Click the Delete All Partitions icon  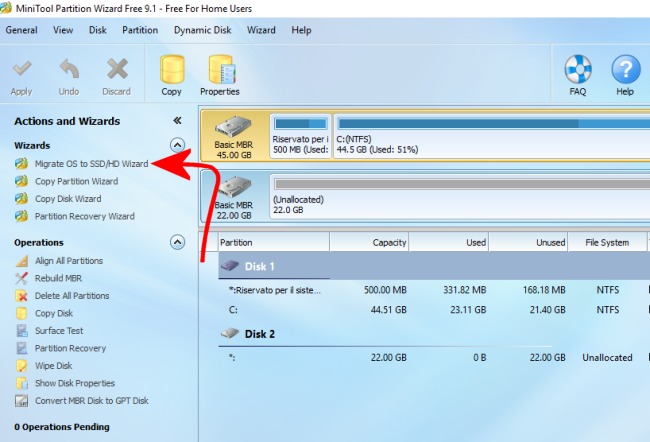tap(22, 296)
